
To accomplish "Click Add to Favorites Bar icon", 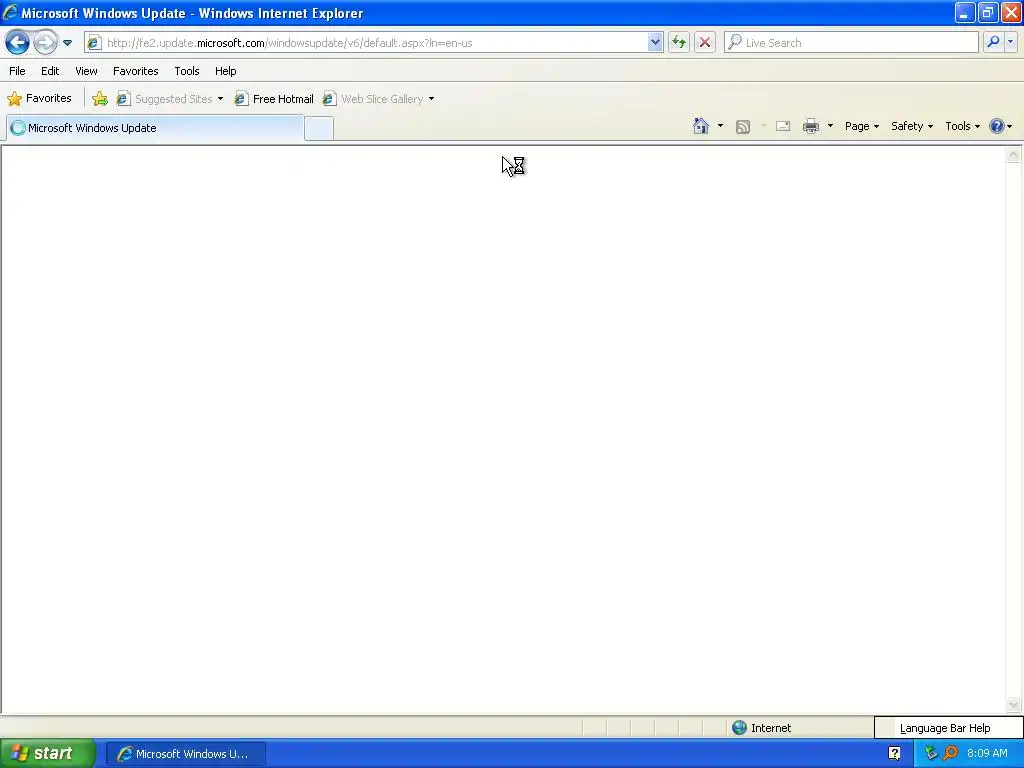I will tap(100, 99).
